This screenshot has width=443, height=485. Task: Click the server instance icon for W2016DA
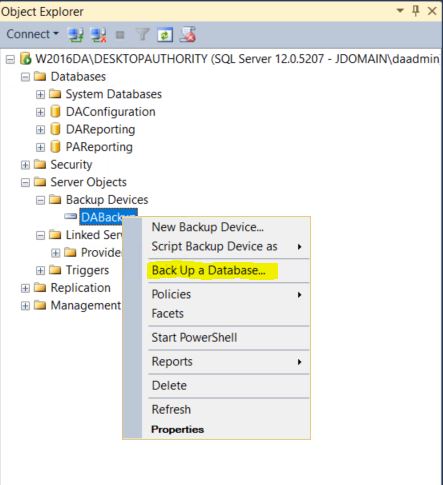point(25,59)
